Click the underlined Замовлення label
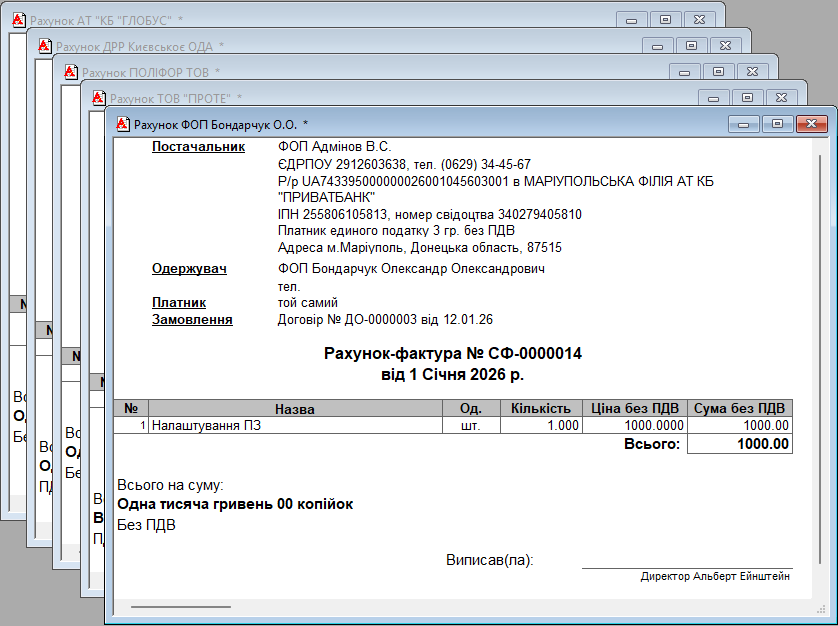The width and height of the screenshot is (838, 626). pyautogui.click(x=192, y=320)
